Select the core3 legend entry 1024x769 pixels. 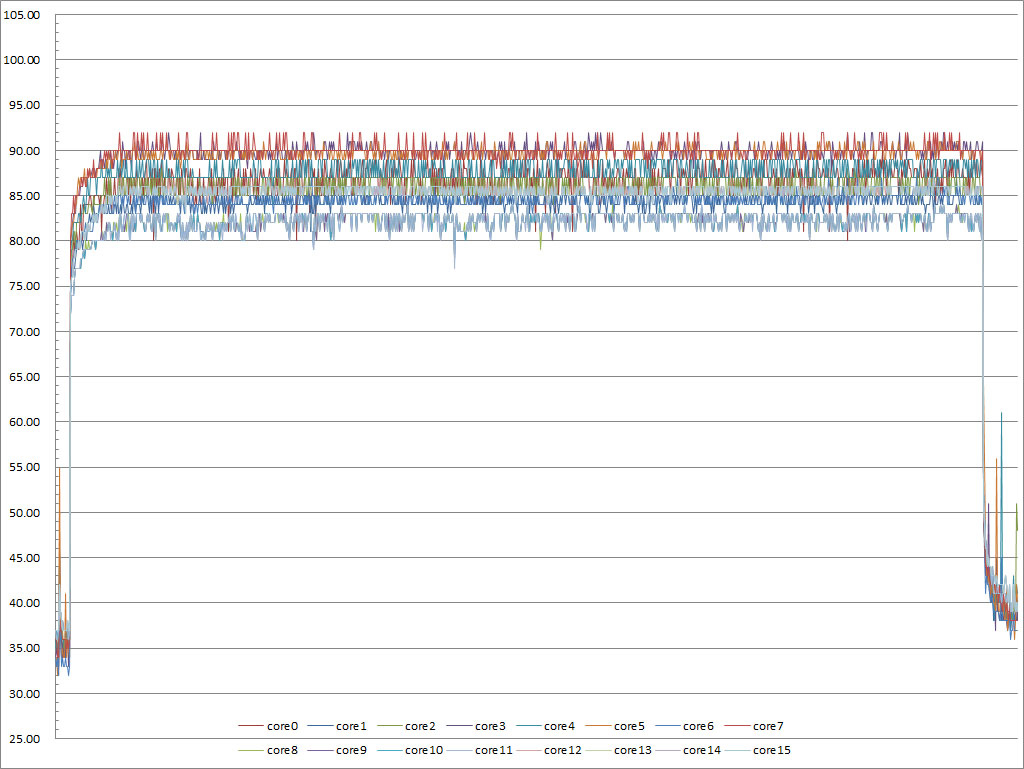pos(477,726)
